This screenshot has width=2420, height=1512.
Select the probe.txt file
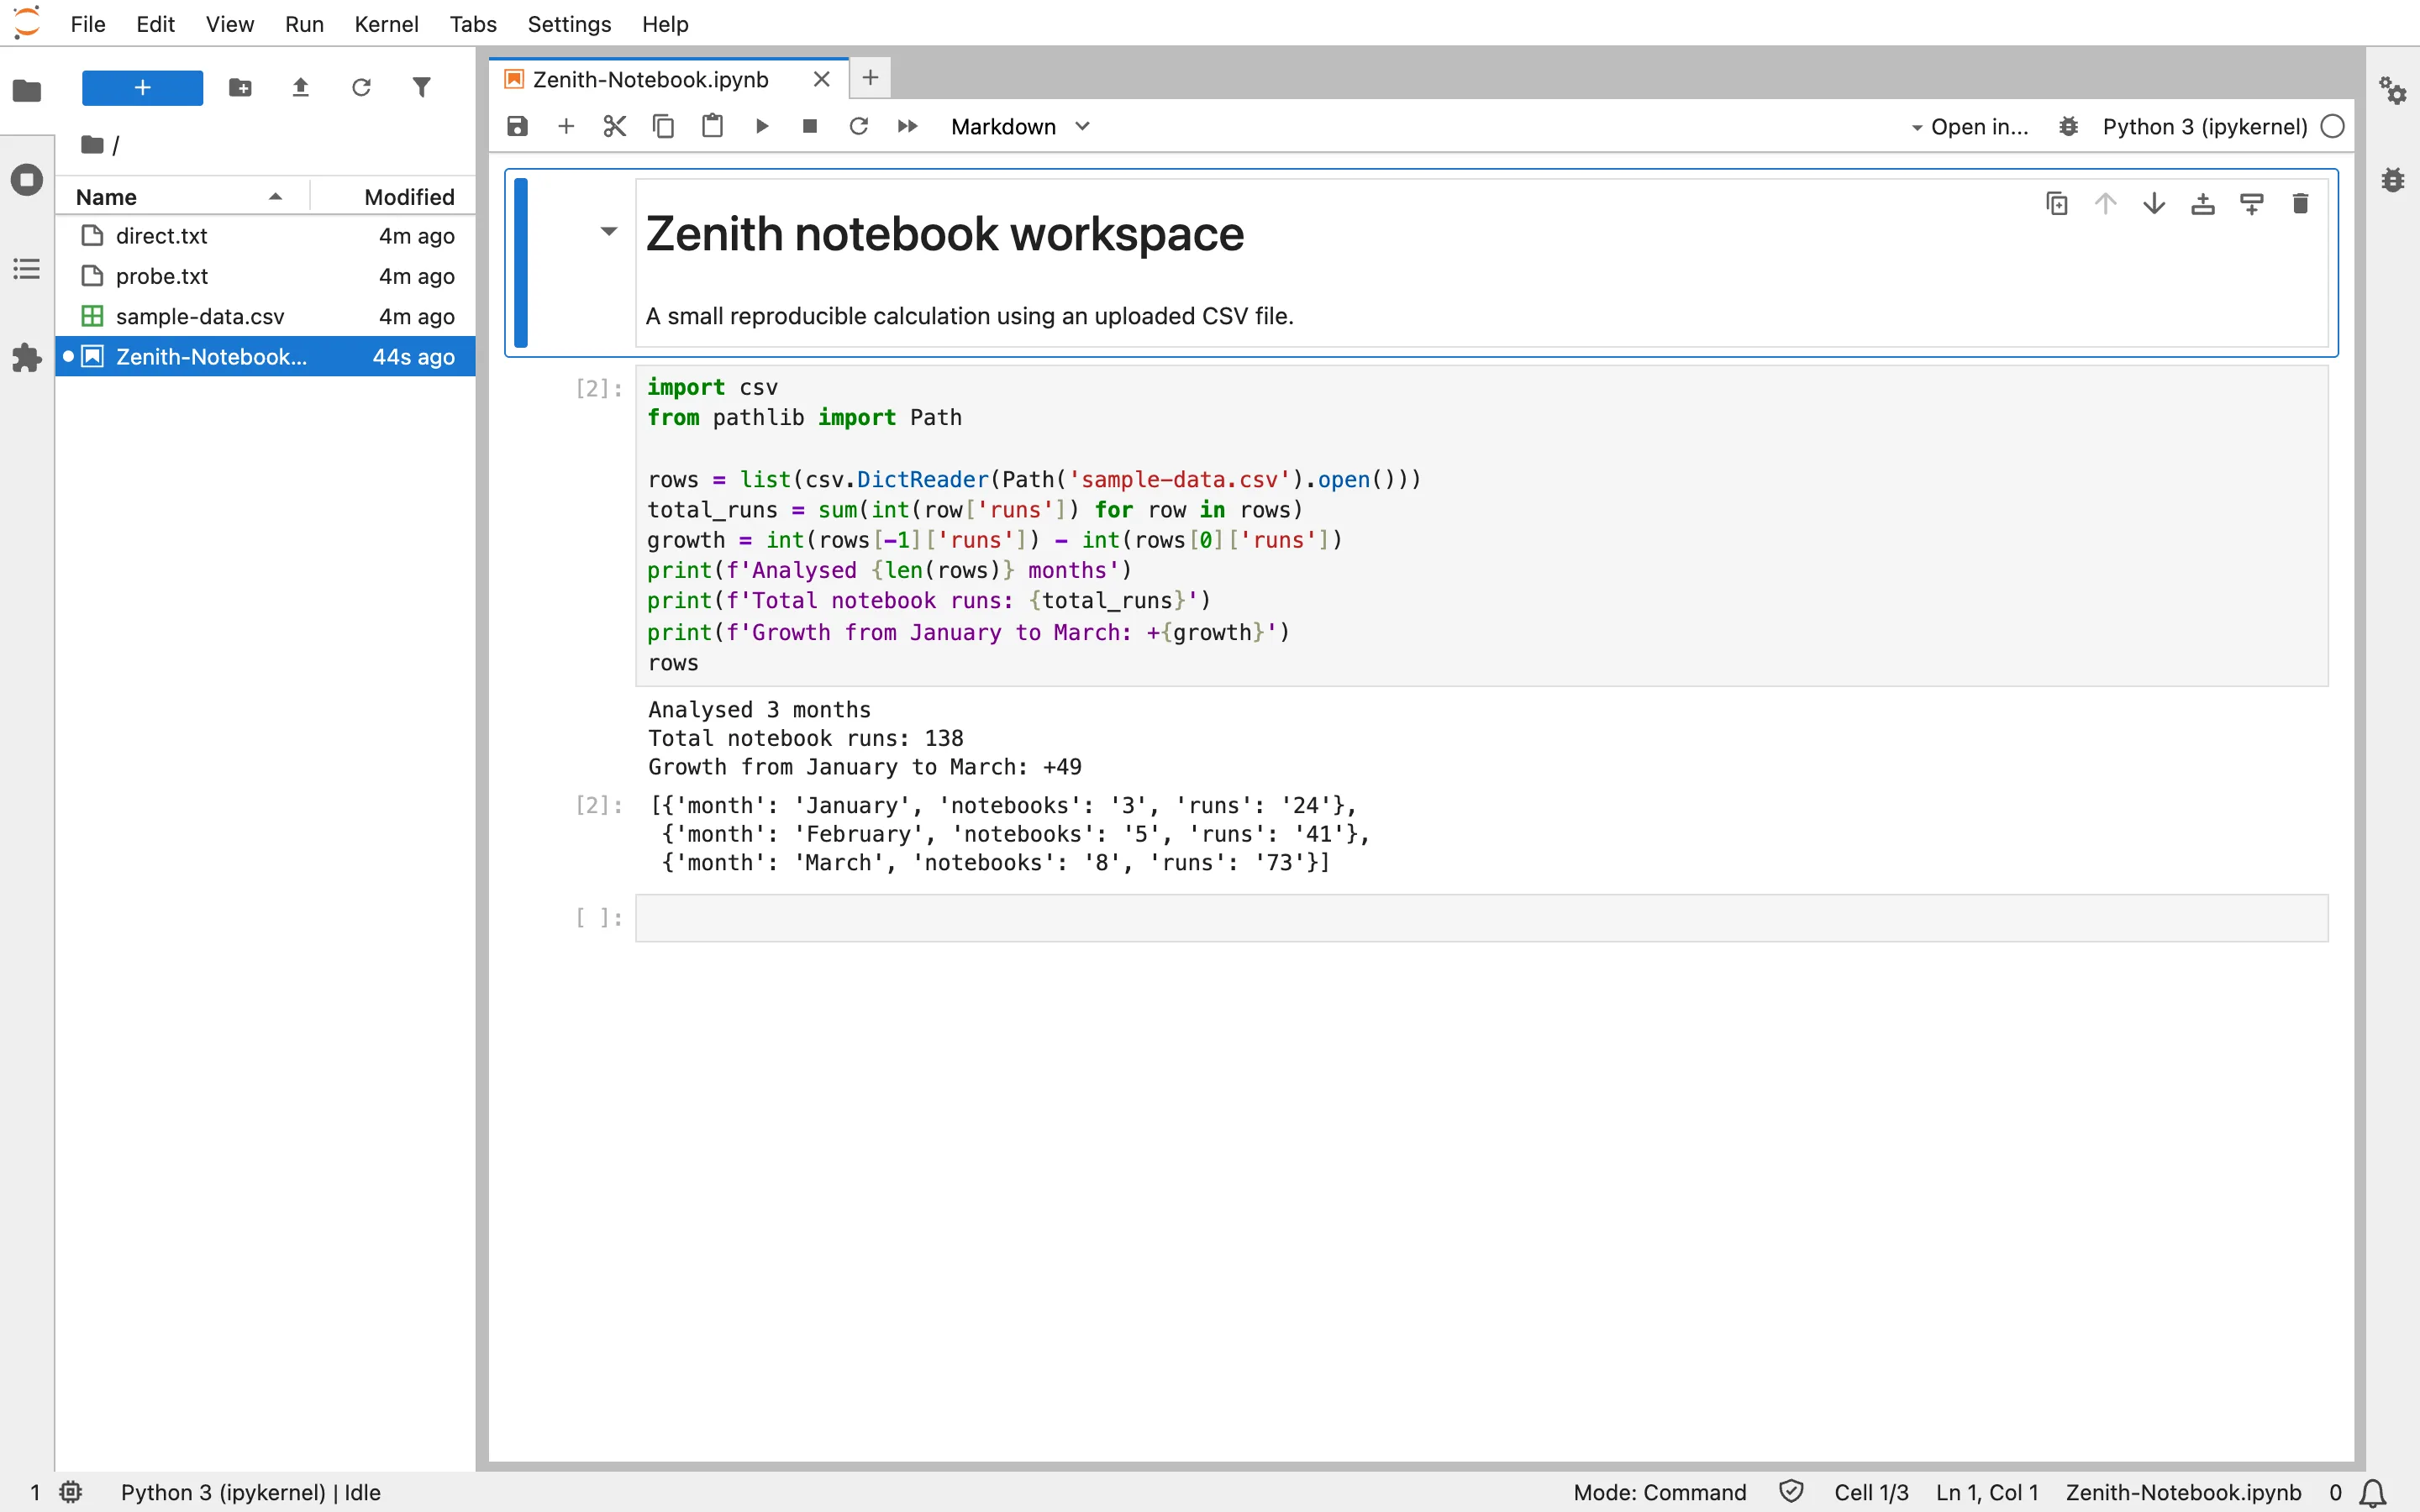(265, 276)
